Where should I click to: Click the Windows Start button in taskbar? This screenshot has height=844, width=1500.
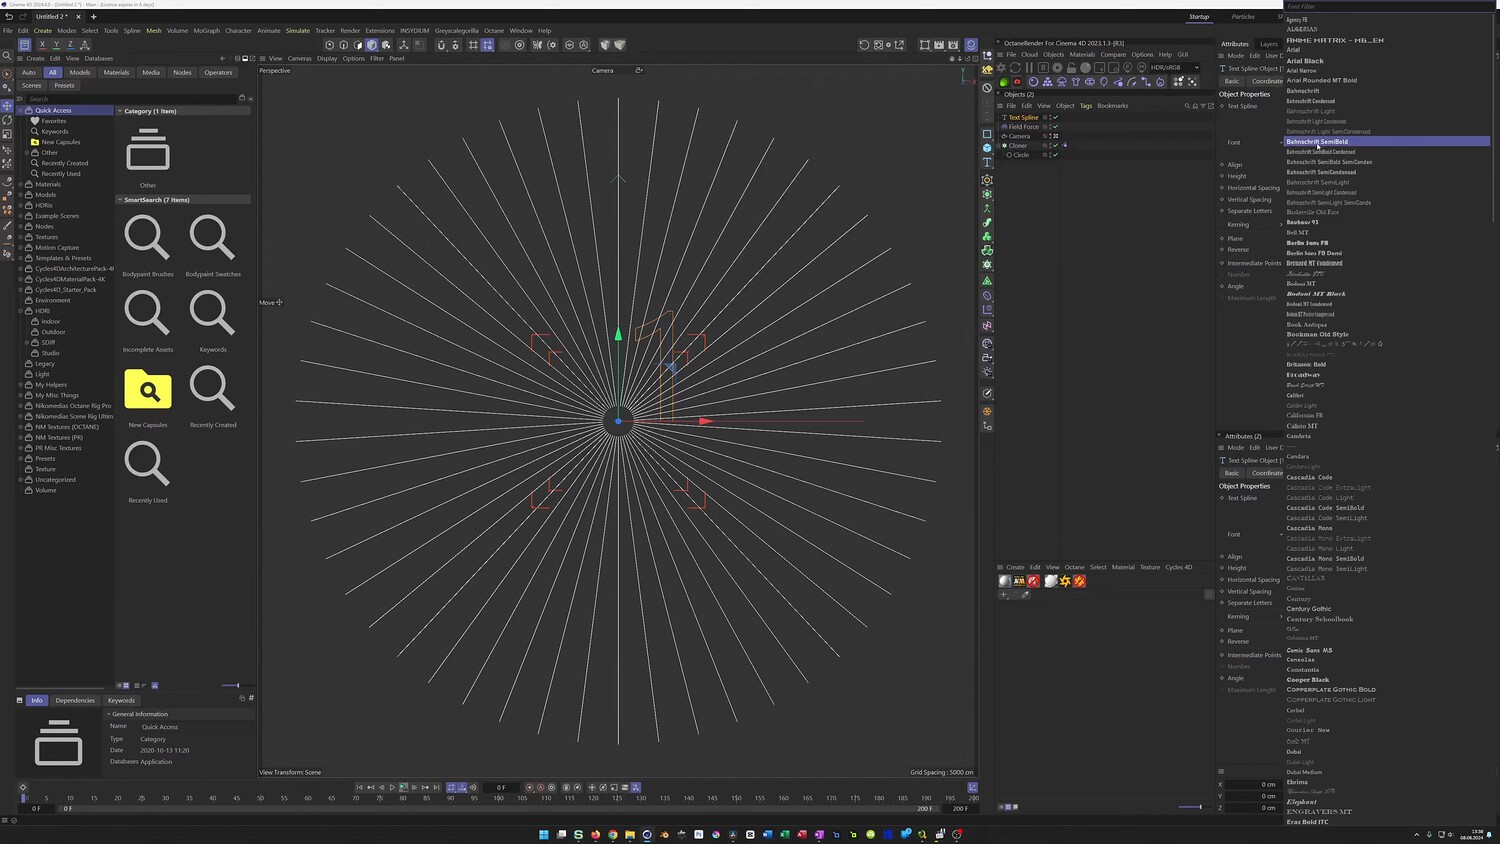(x=544, y=834)
